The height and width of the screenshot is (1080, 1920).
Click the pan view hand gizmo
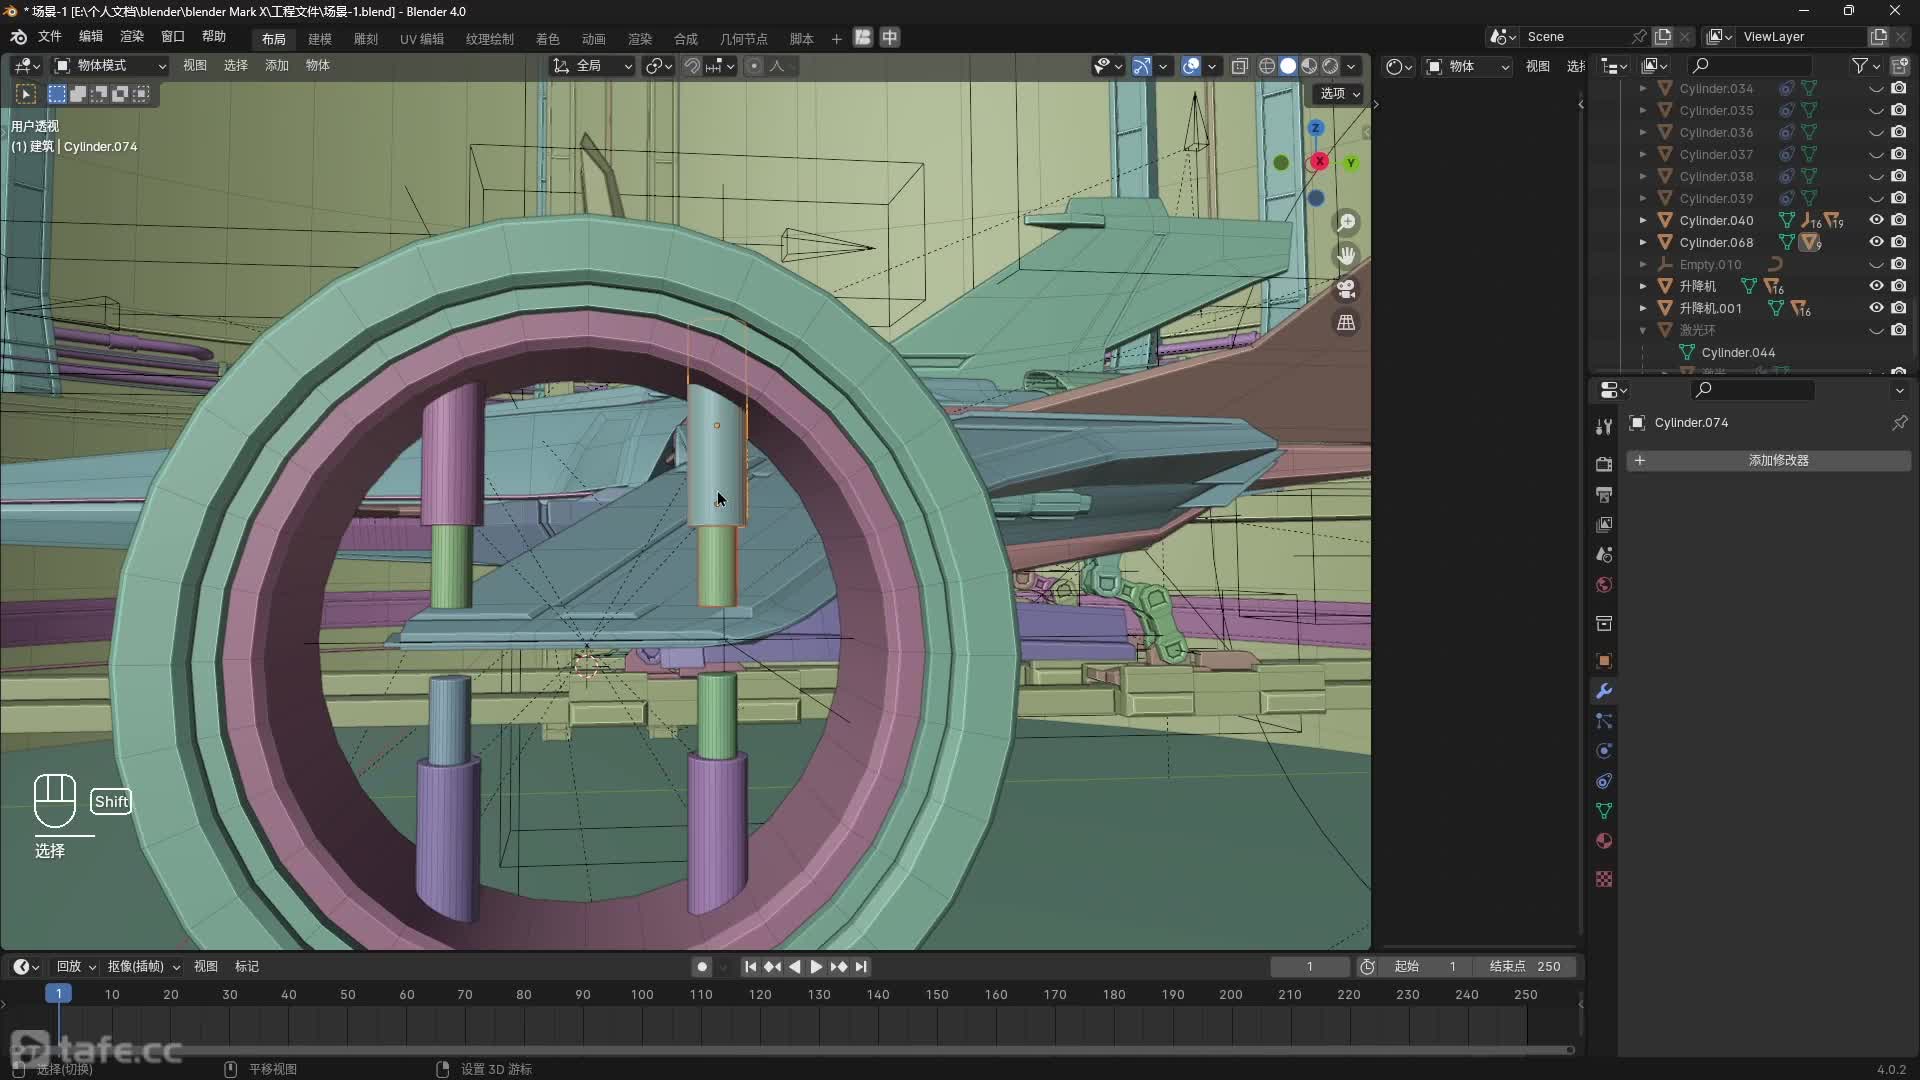point(1346,255)
